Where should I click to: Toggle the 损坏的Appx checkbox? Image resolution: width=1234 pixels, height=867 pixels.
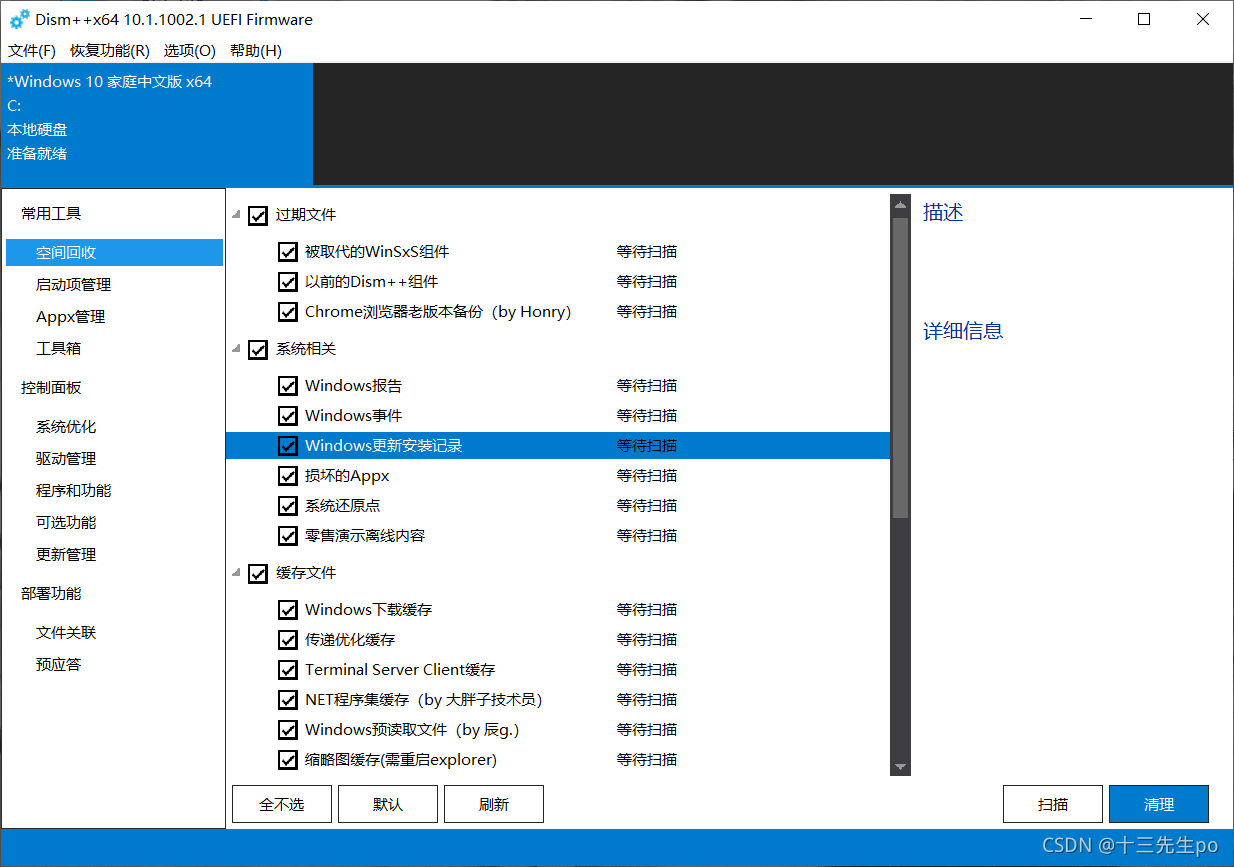(x=288, y=476)
